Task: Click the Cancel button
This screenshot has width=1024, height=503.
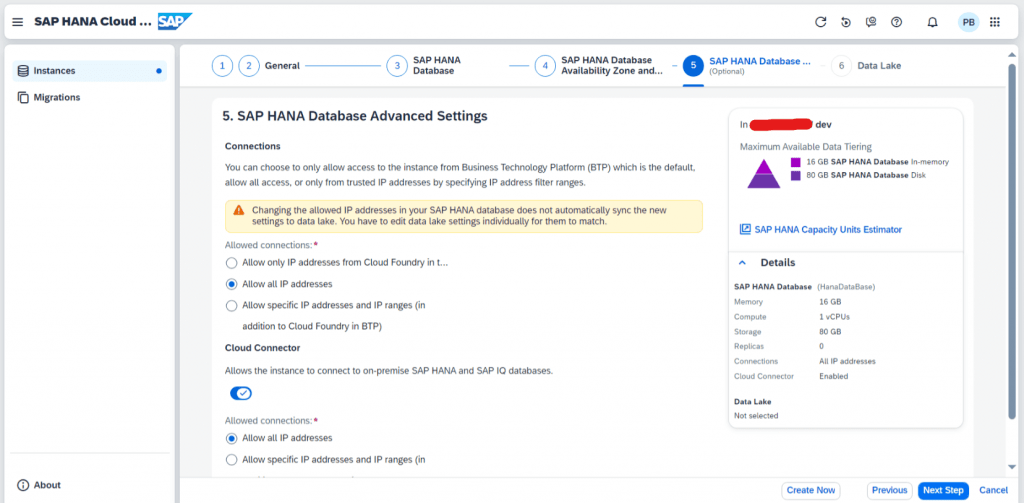Action: click(993, 491)
